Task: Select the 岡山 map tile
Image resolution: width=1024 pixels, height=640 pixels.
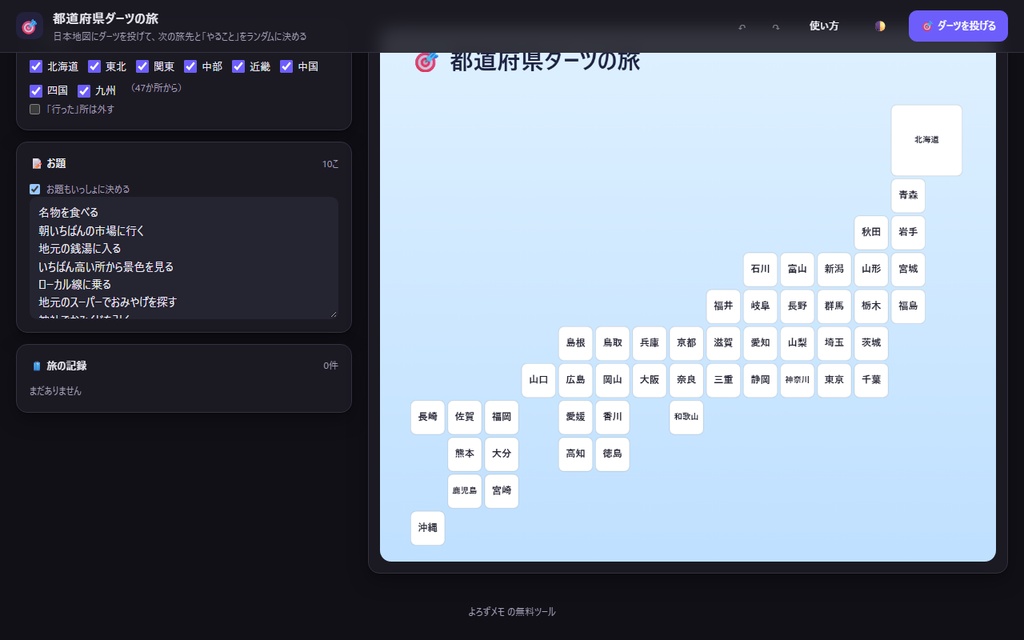Action: pos(613,380)
